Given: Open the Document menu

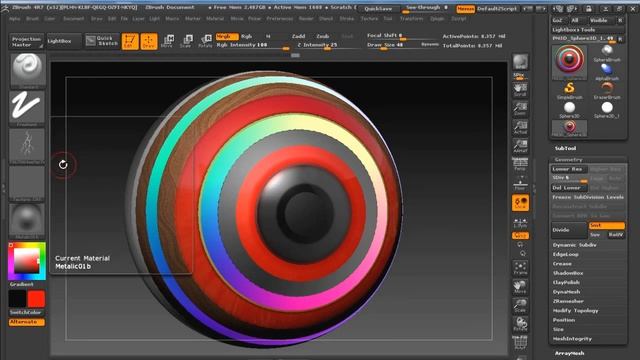Looking at the screenshot, I should [x=73, y=19].
